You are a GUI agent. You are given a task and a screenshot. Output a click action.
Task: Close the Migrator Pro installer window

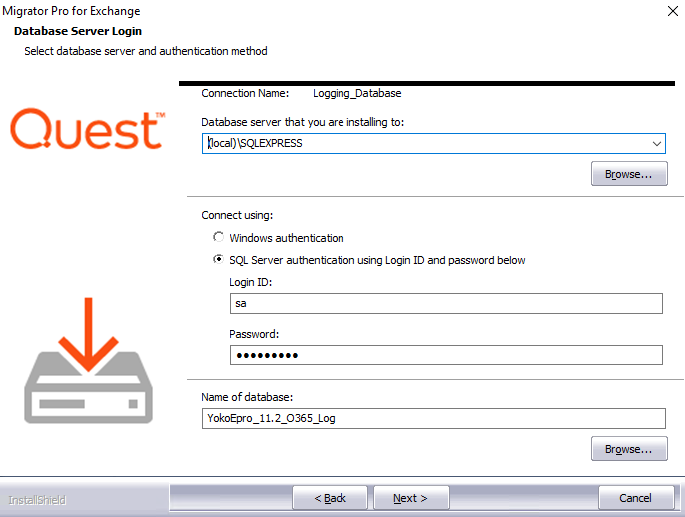673,11
